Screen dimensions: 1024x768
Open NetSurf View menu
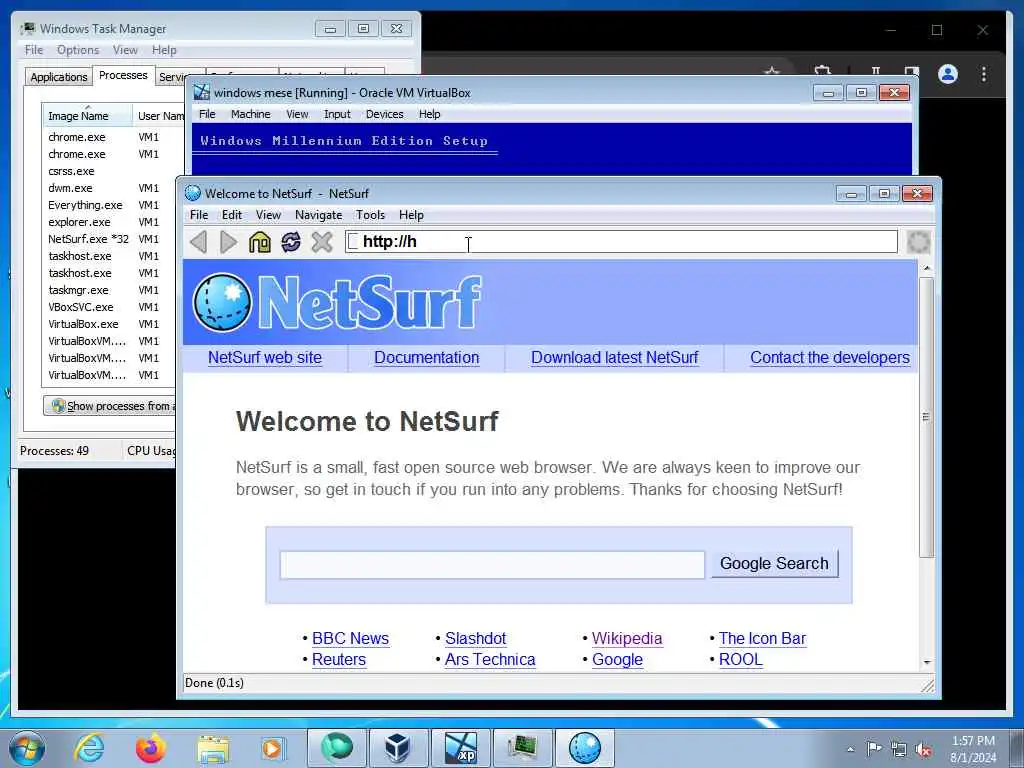[x=268, y=215]
